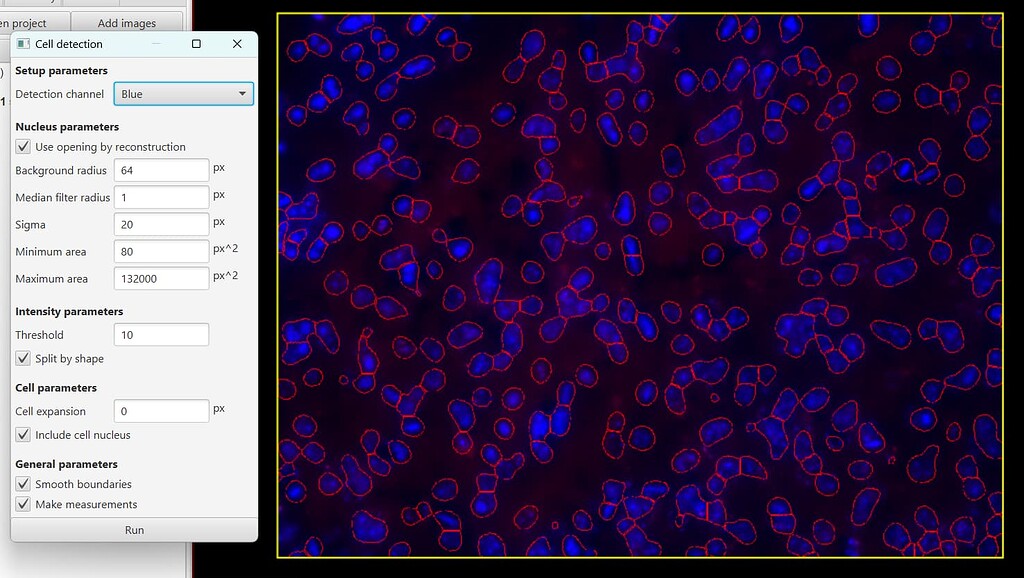Run the cell detection
This screenshot has width=1024, height=578.
(x=134, y=529)
